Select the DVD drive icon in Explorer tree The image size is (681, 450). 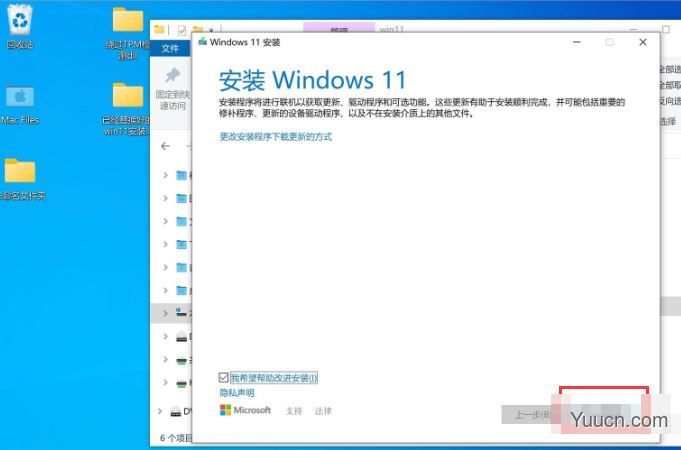tap(176, 411)
